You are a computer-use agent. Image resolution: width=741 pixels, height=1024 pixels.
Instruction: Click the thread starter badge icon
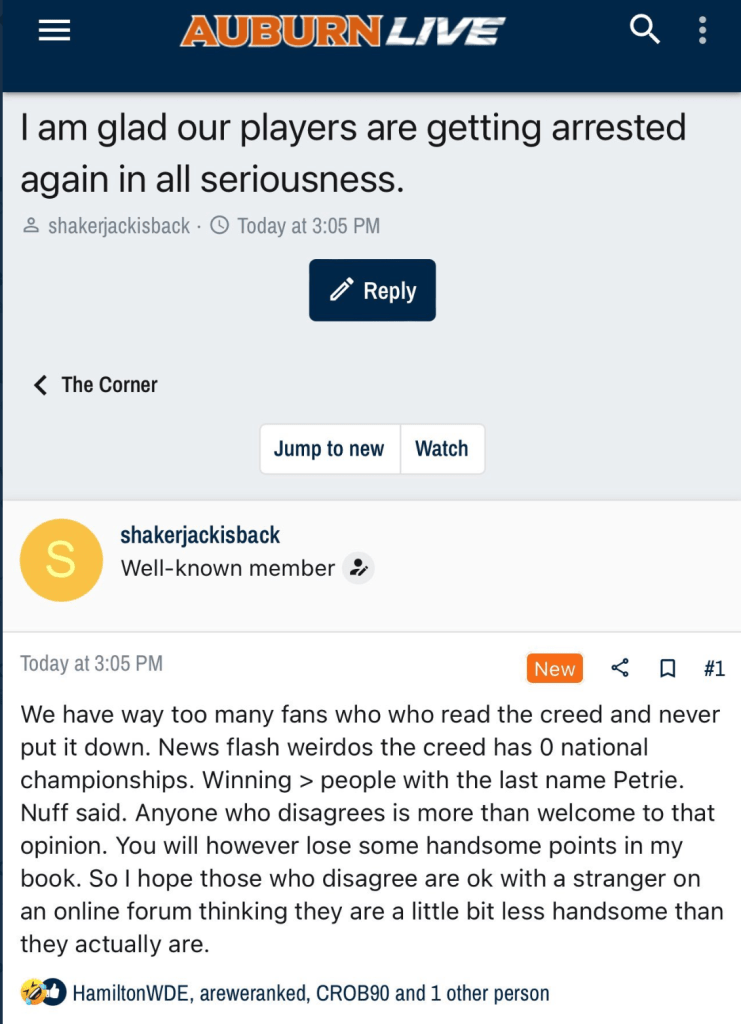(x=358, y=568)
